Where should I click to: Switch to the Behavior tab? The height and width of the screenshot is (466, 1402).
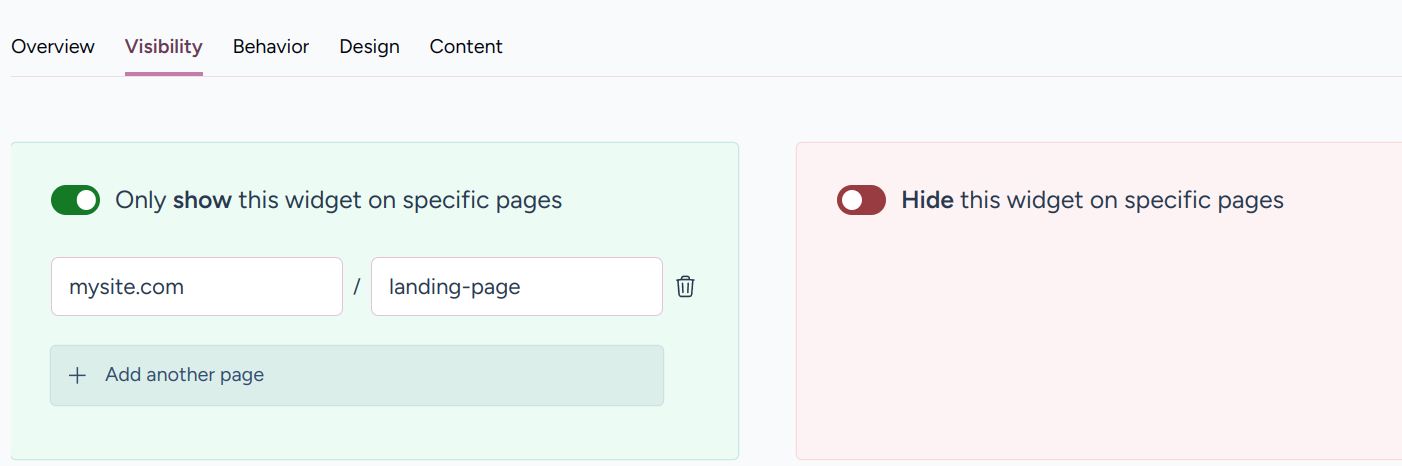tap(271, 47)
